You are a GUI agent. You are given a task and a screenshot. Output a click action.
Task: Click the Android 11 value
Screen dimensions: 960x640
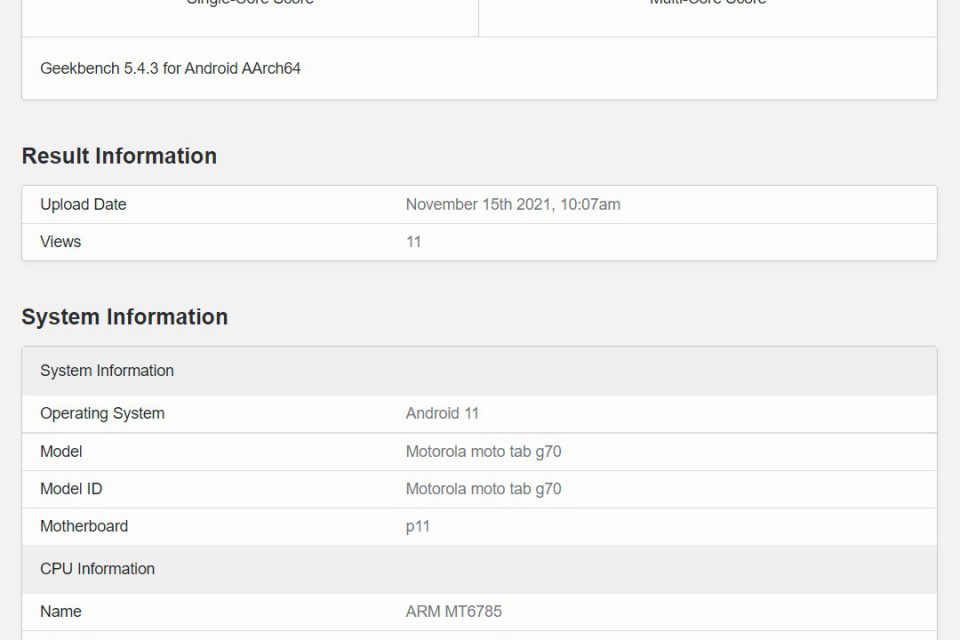(x=442, y=414)
